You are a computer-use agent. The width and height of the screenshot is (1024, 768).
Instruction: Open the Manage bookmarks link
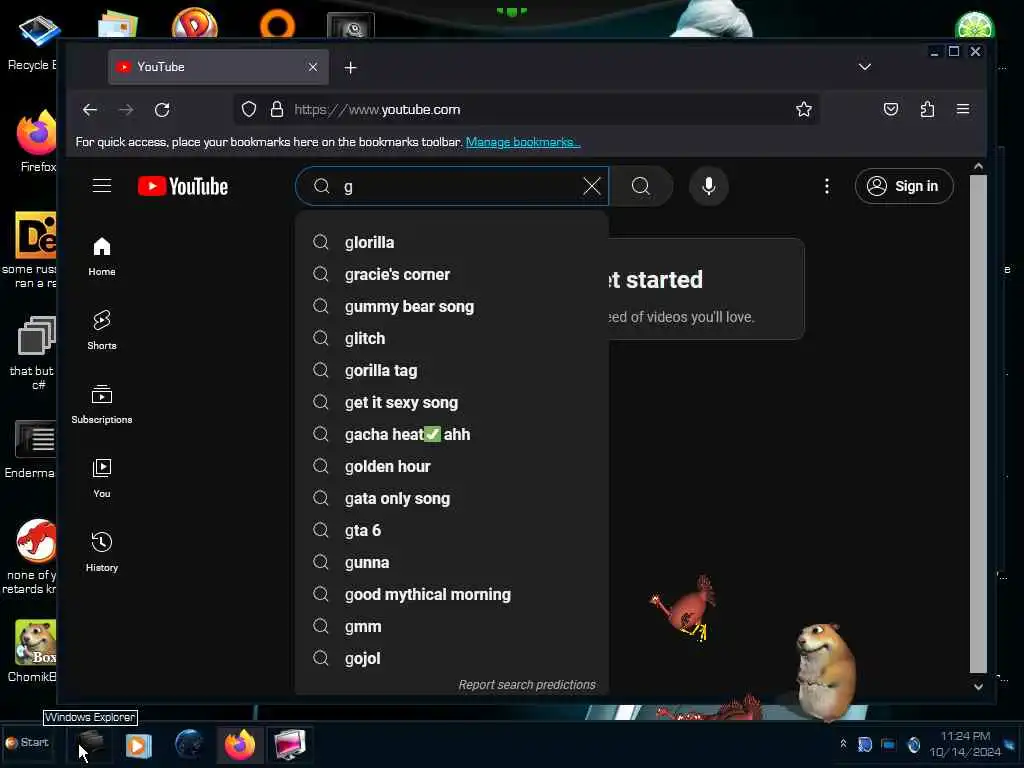point(522,142)
